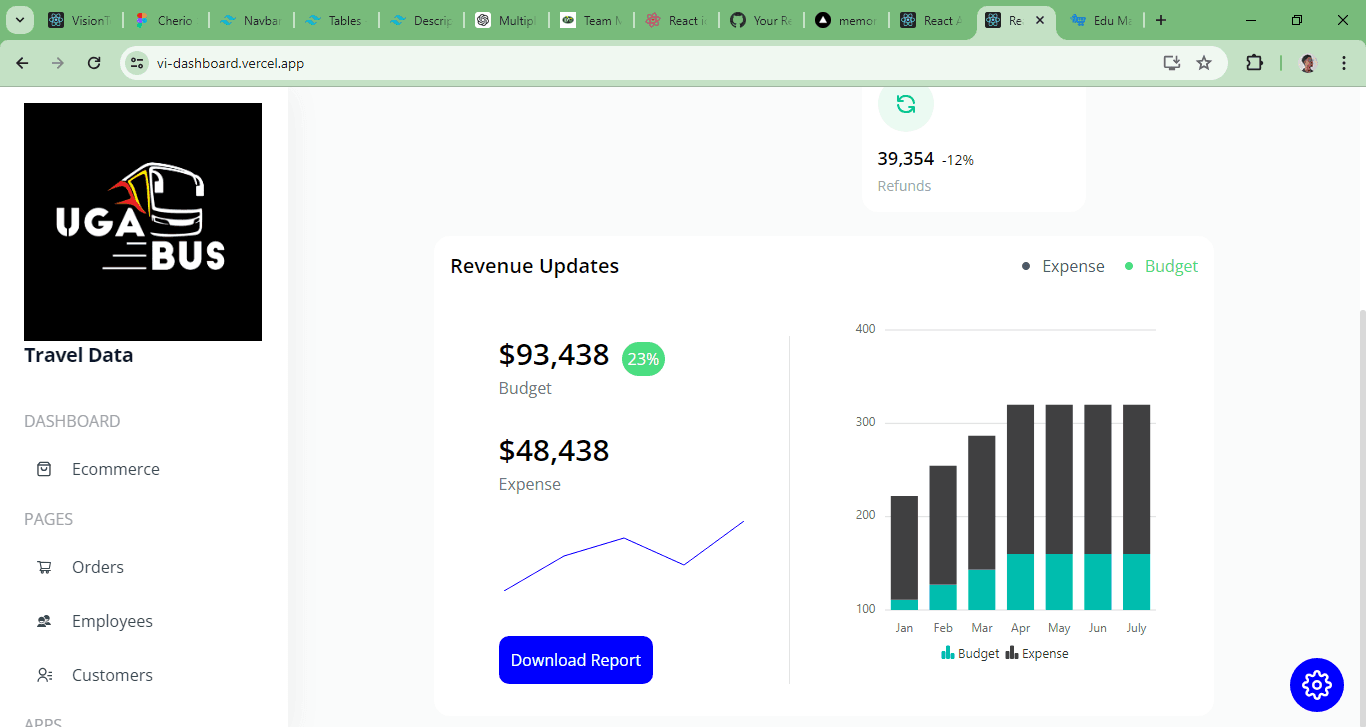Toggle the Expense dot indicator in header
The height and width of the screenshot is (727, 1366).
(x=1026, y=266)
